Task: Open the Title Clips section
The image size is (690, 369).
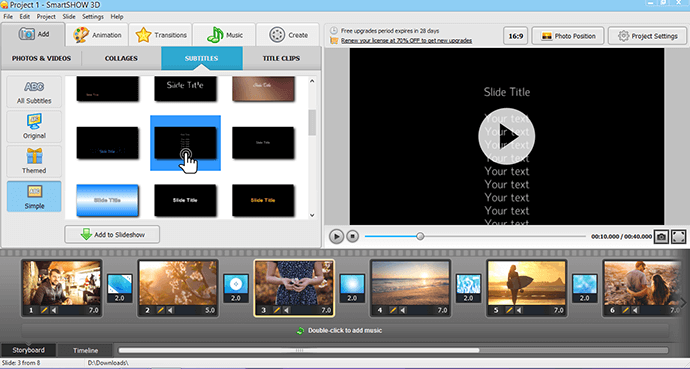Action: point(281,58)
